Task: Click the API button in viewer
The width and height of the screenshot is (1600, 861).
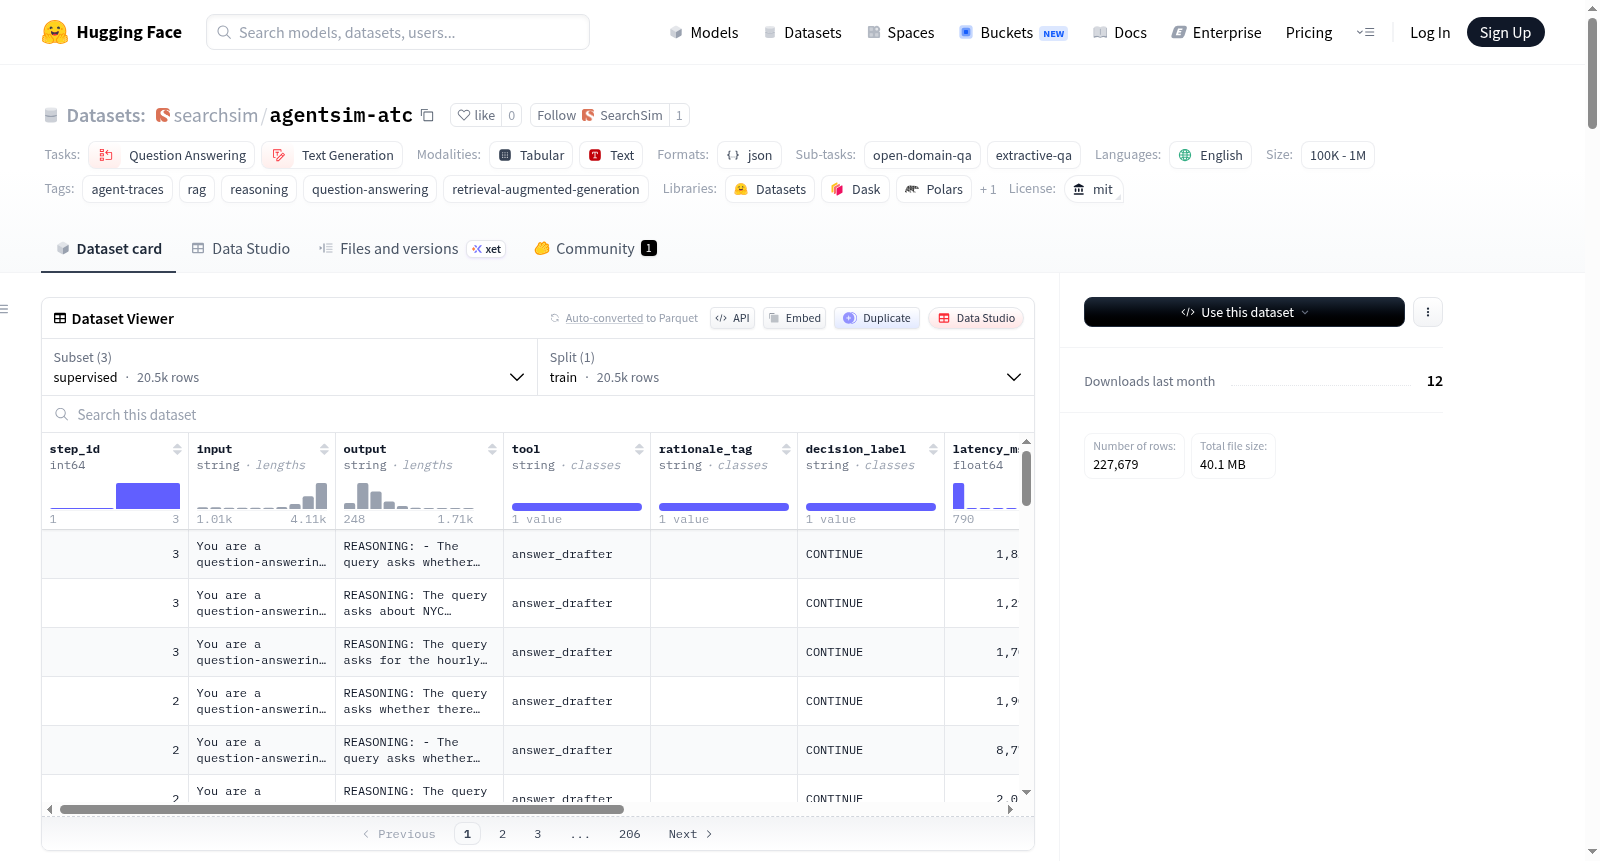Action: coord(732,318)
